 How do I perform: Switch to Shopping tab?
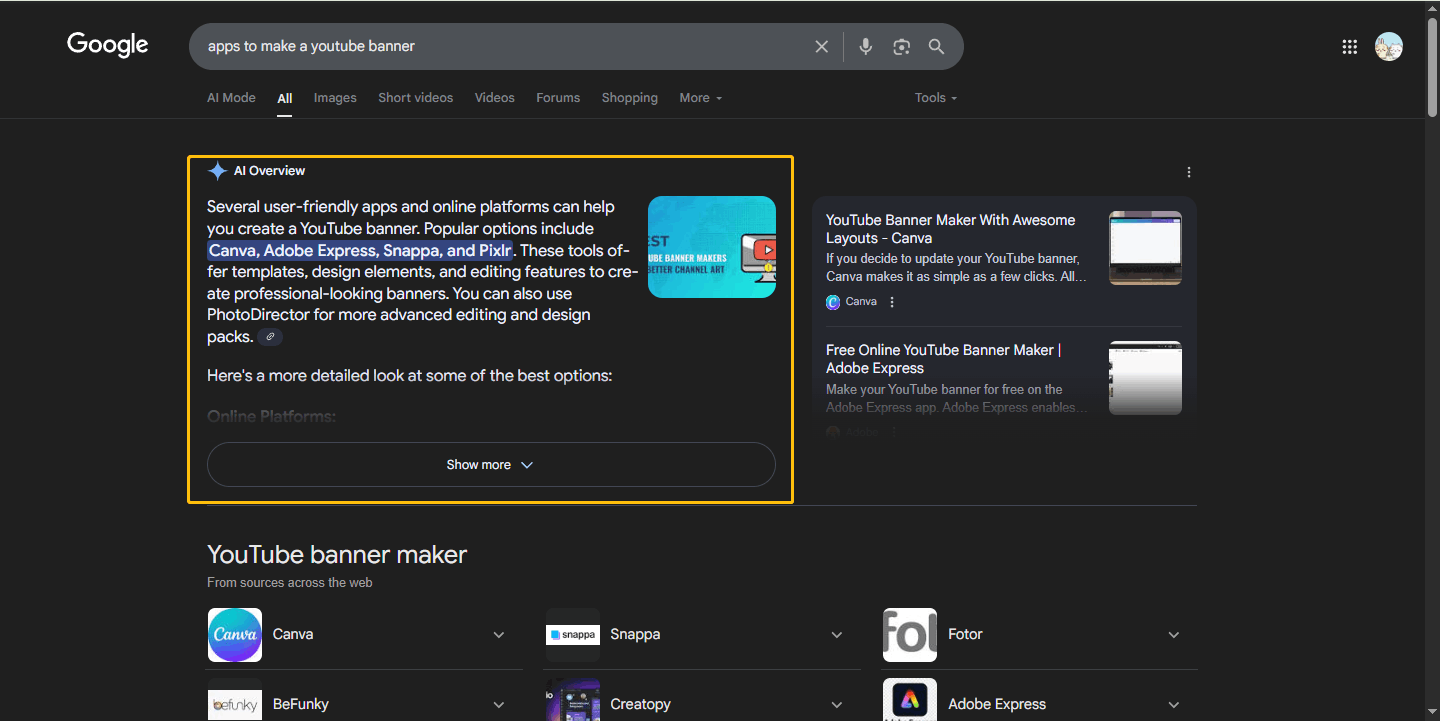(630, 98)
